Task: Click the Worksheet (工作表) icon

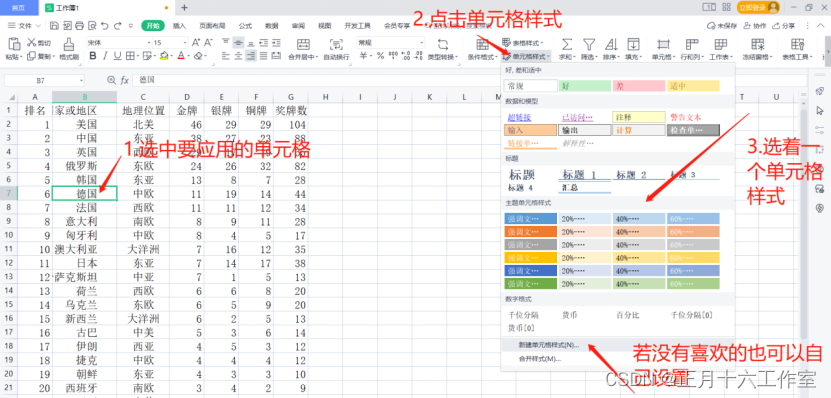Action: click(720, 44)
